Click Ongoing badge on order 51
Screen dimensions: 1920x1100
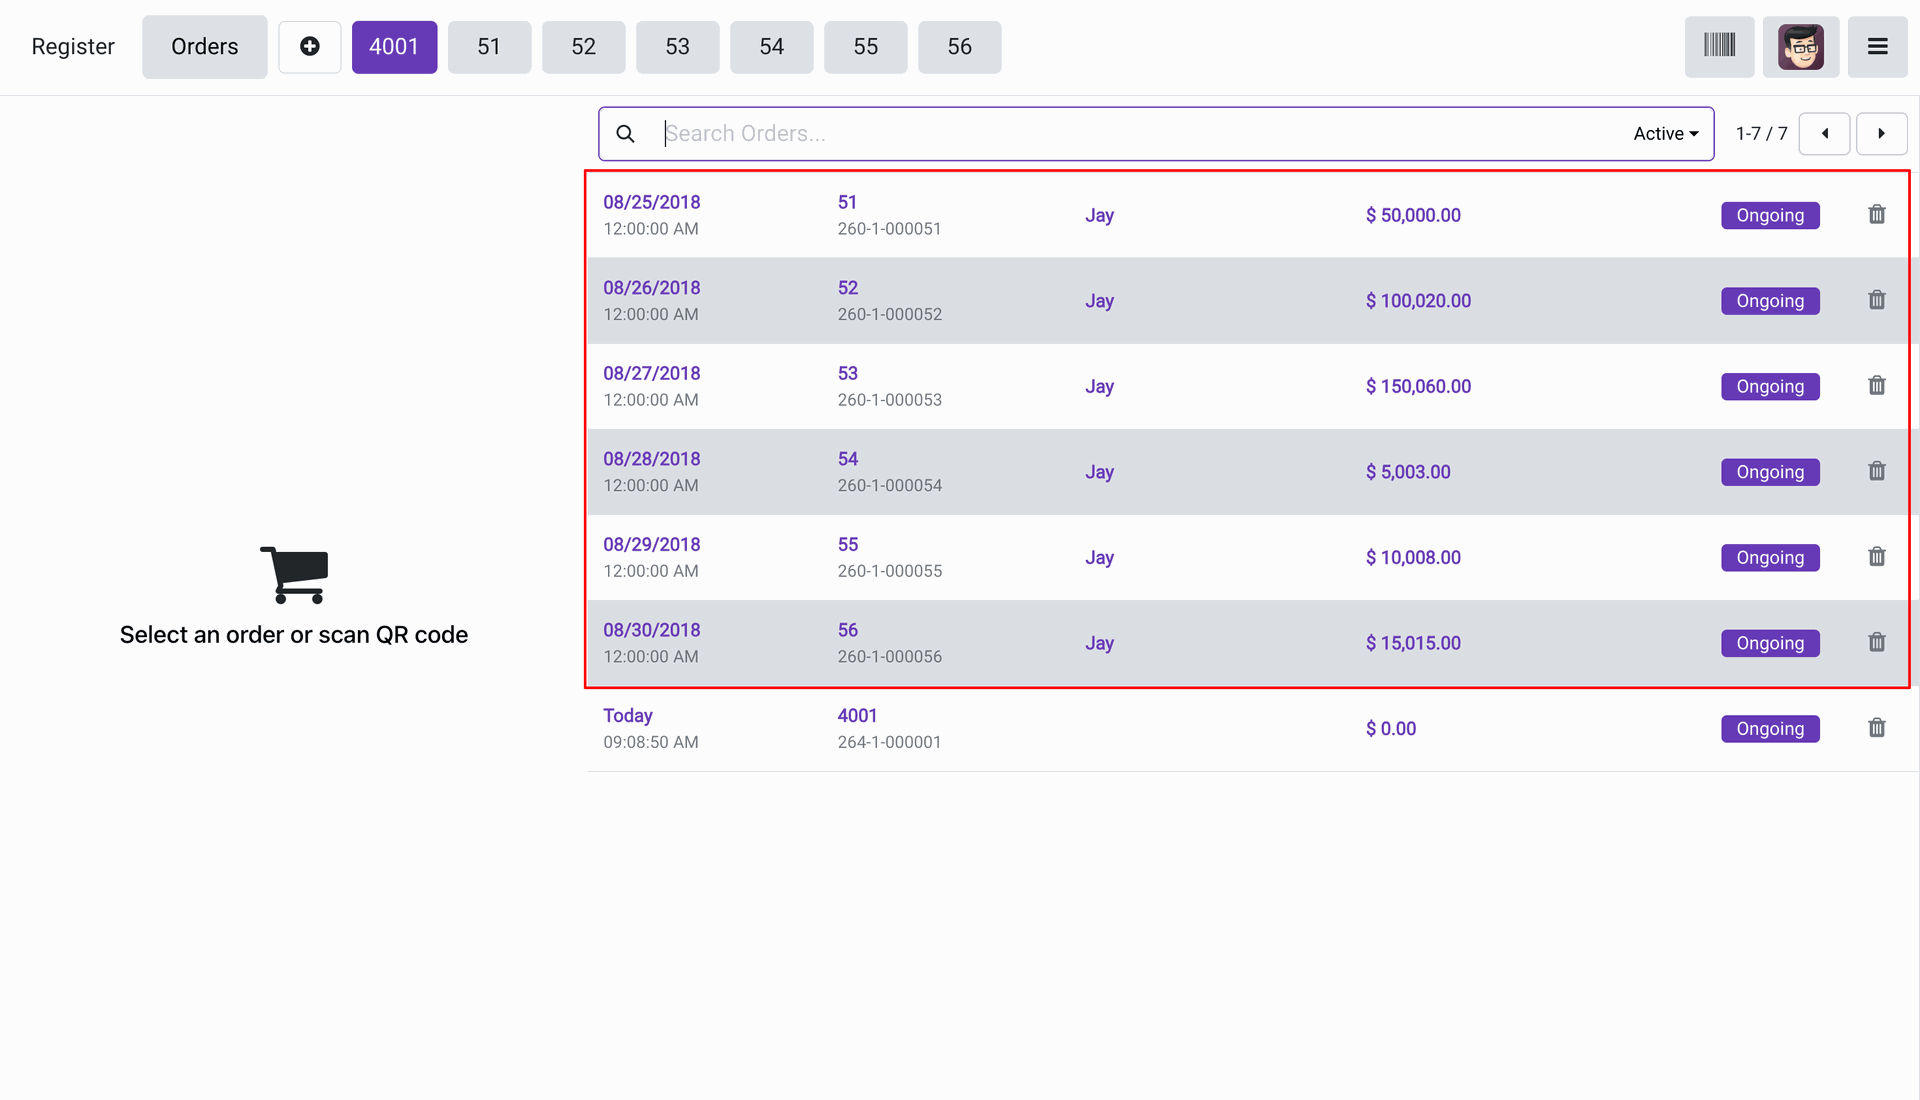1770,215
